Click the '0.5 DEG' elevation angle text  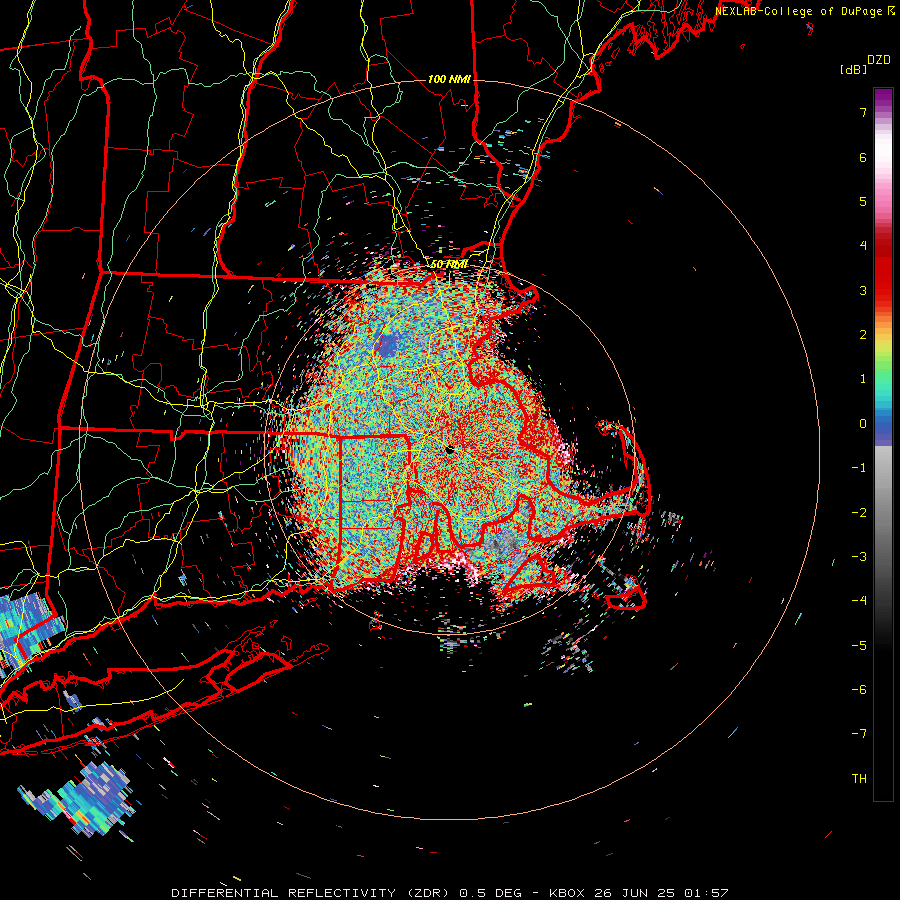coord(491,893)
